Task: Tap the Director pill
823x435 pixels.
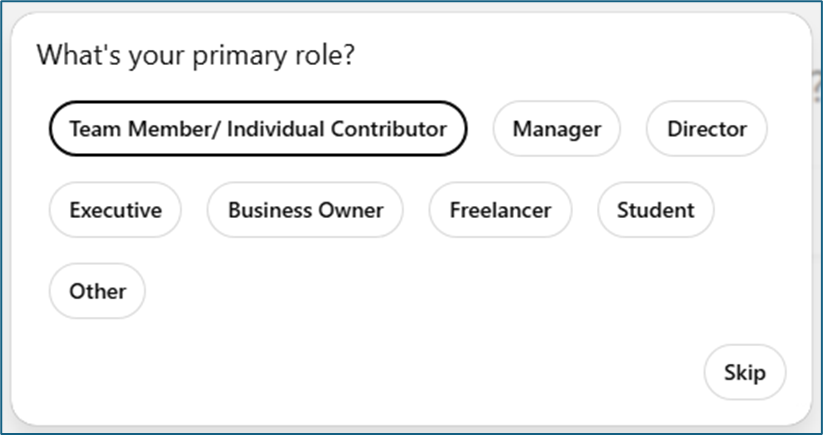Action: click(707, 129)
